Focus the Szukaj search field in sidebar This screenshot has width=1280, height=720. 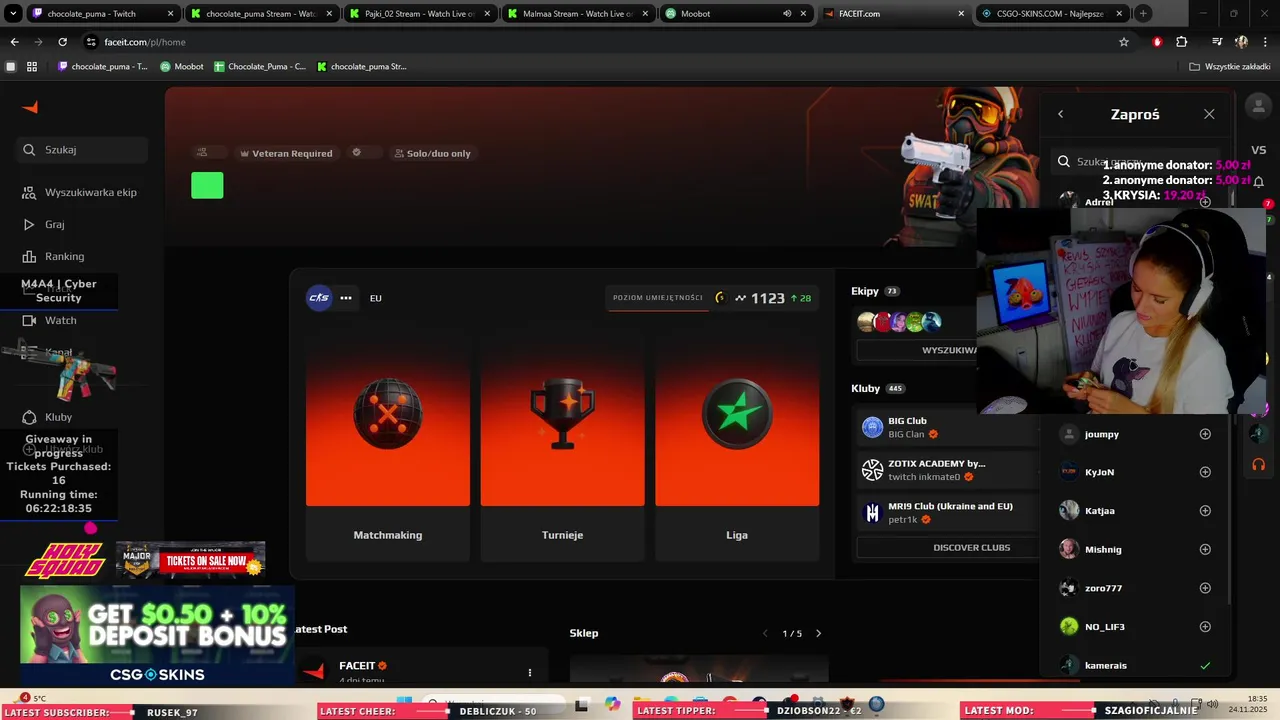coord(84,150)
